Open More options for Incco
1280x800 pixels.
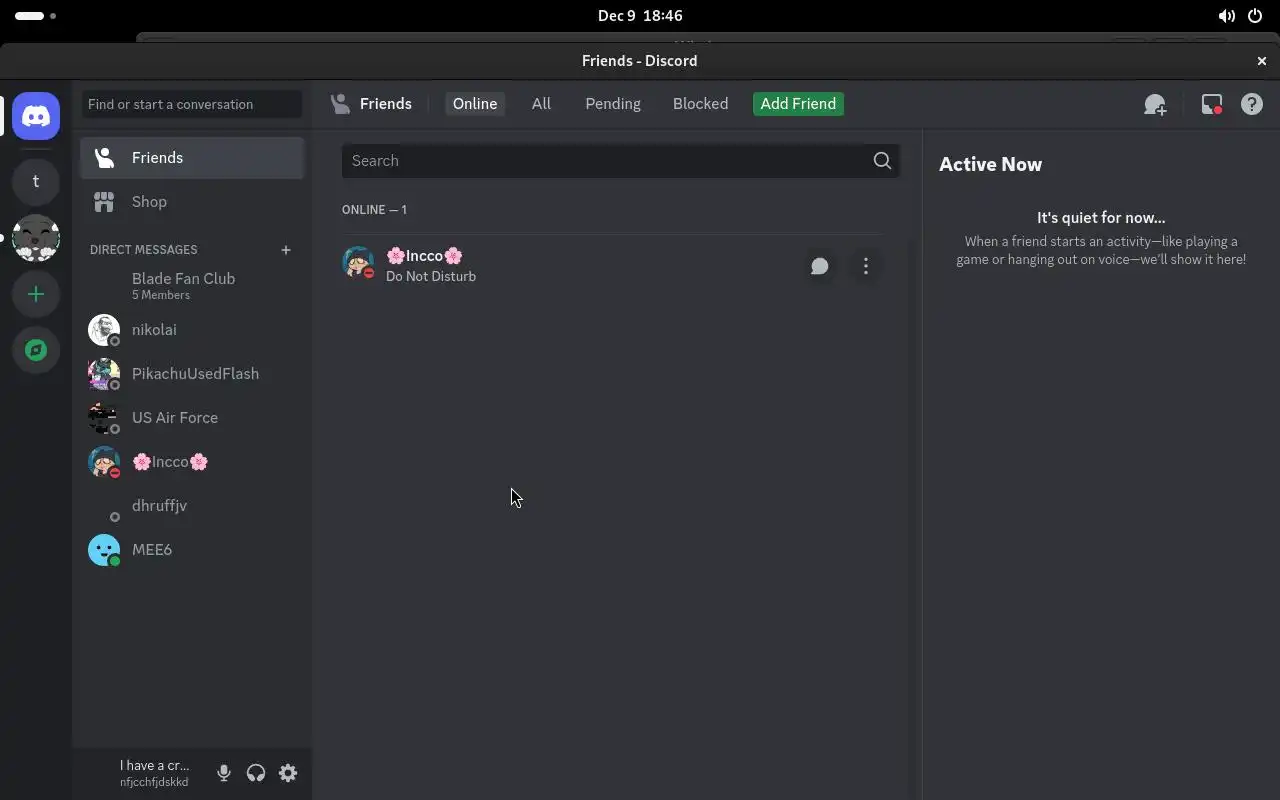866,266
